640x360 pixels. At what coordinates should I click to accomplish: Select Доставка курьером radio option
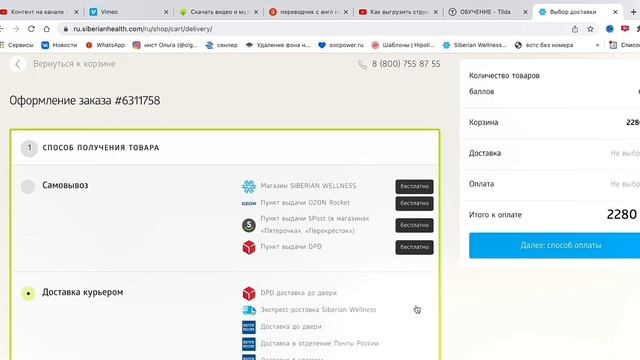(x=28, y=293)
